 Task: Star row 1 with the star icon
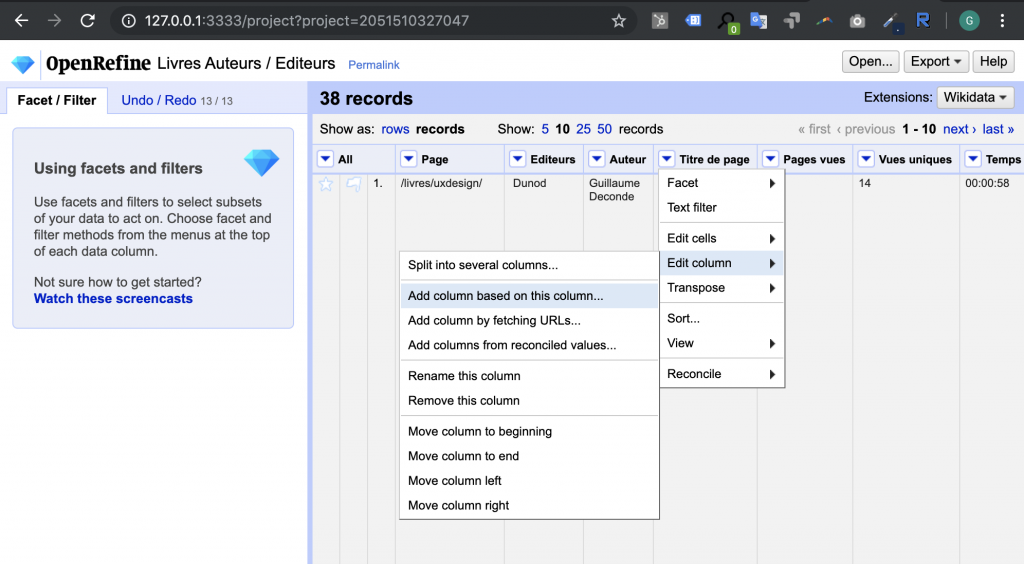pyautogui.click(x=326, y=184)
